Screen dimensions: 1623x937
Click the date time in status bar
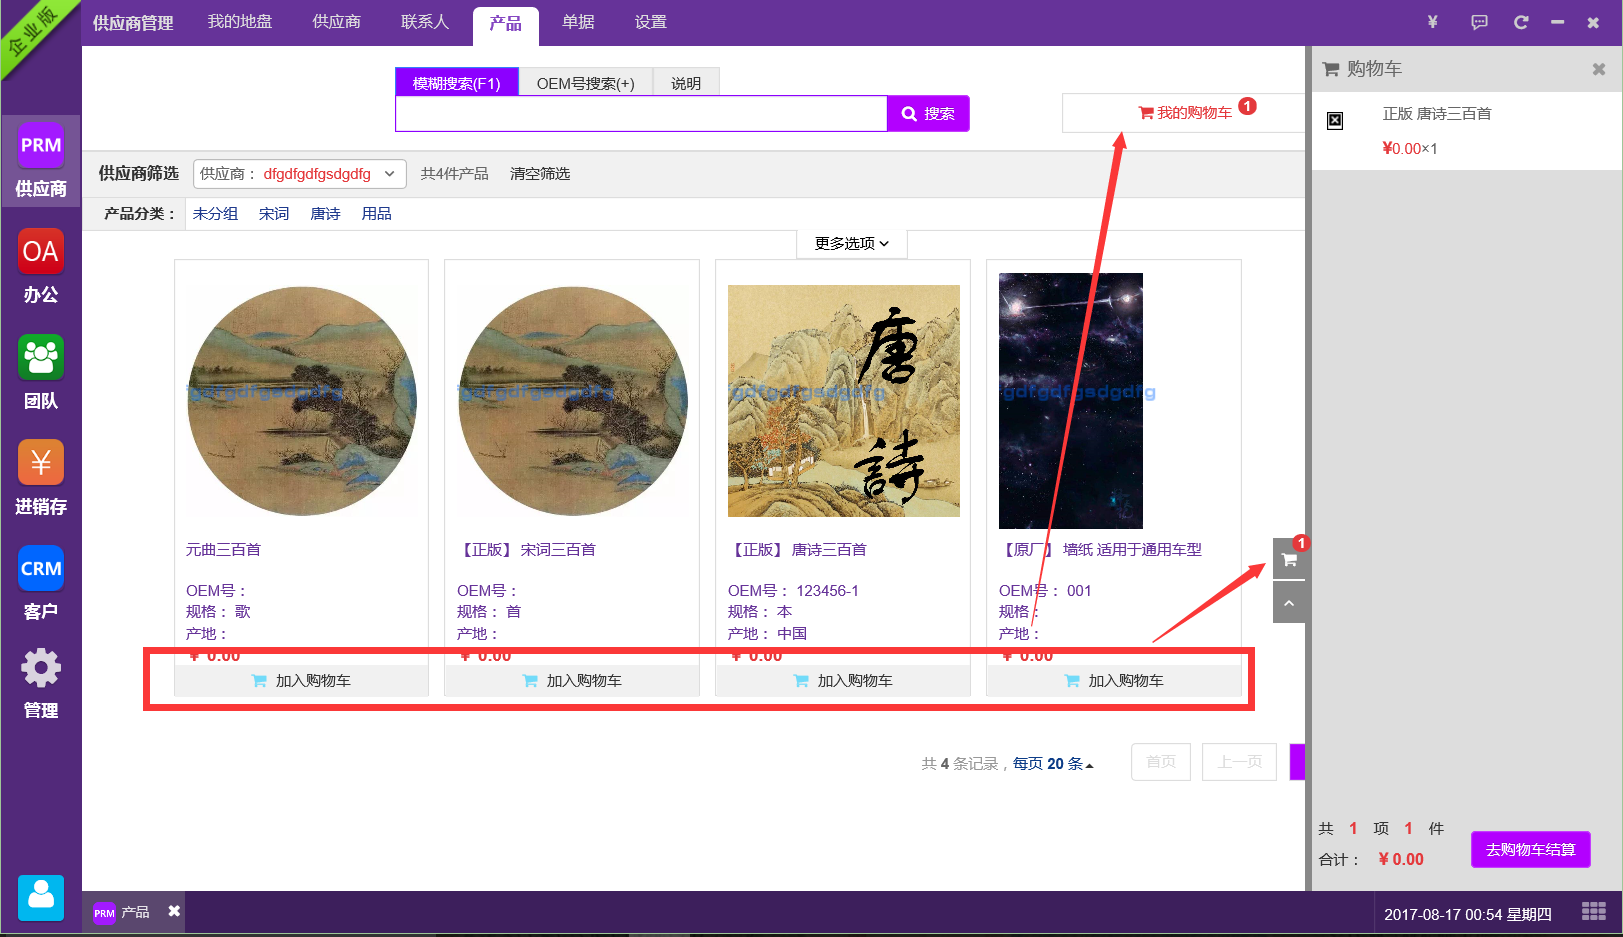click(1468, 914)
